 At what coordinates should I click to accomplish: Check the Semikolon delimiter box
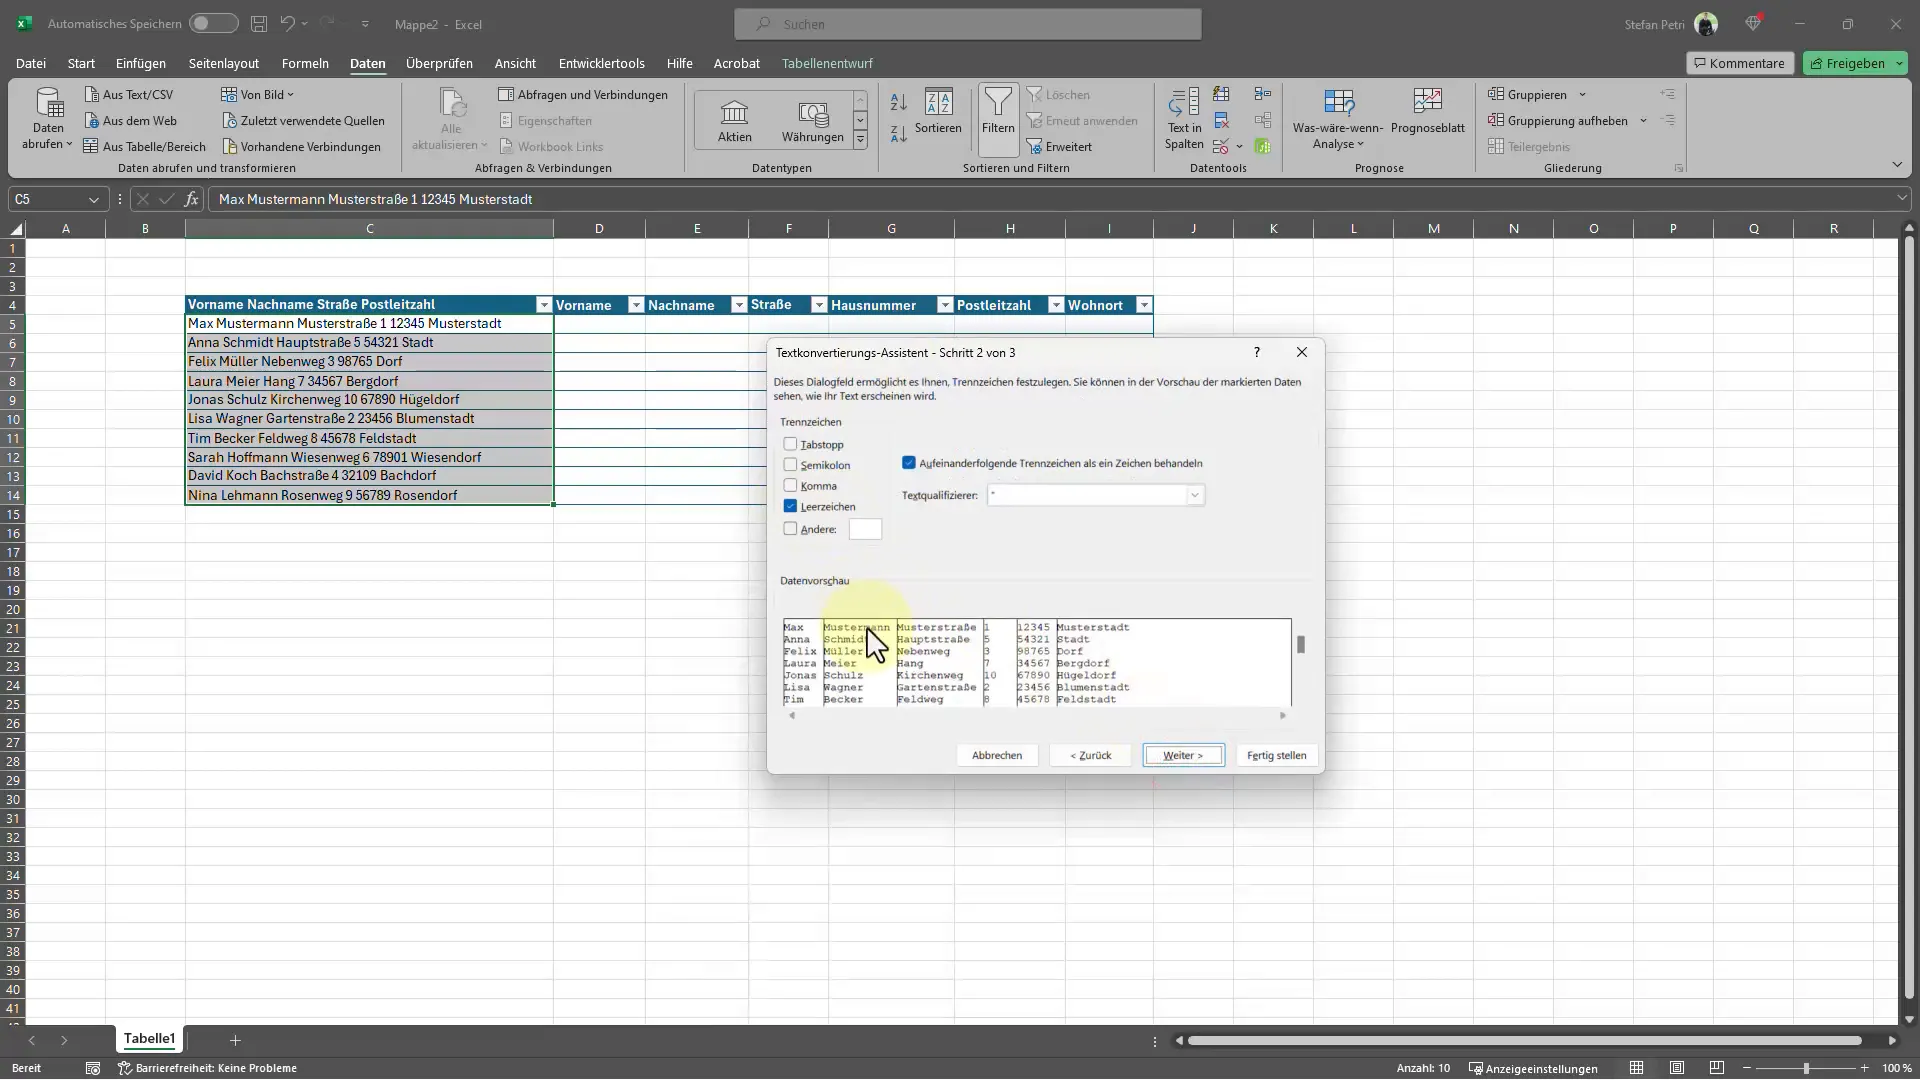pos(790,465)
